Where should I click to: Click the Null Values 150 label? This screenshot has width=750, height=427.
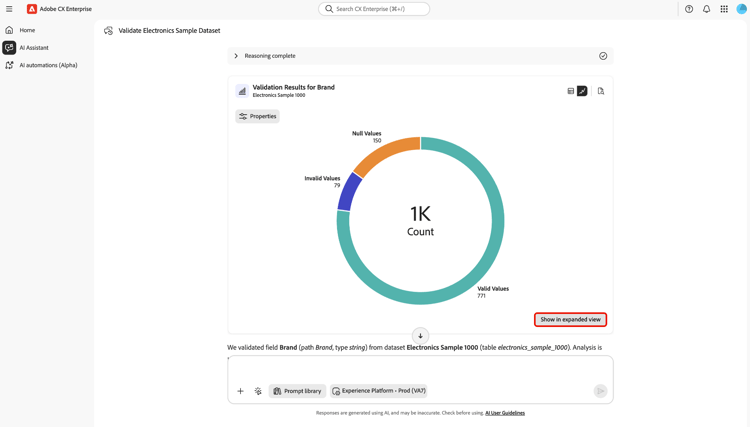367,137
